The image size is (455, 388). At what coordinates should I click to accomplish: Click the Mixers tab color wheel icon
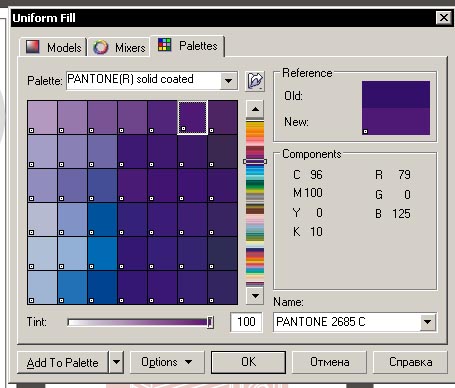tap(101, 47)
